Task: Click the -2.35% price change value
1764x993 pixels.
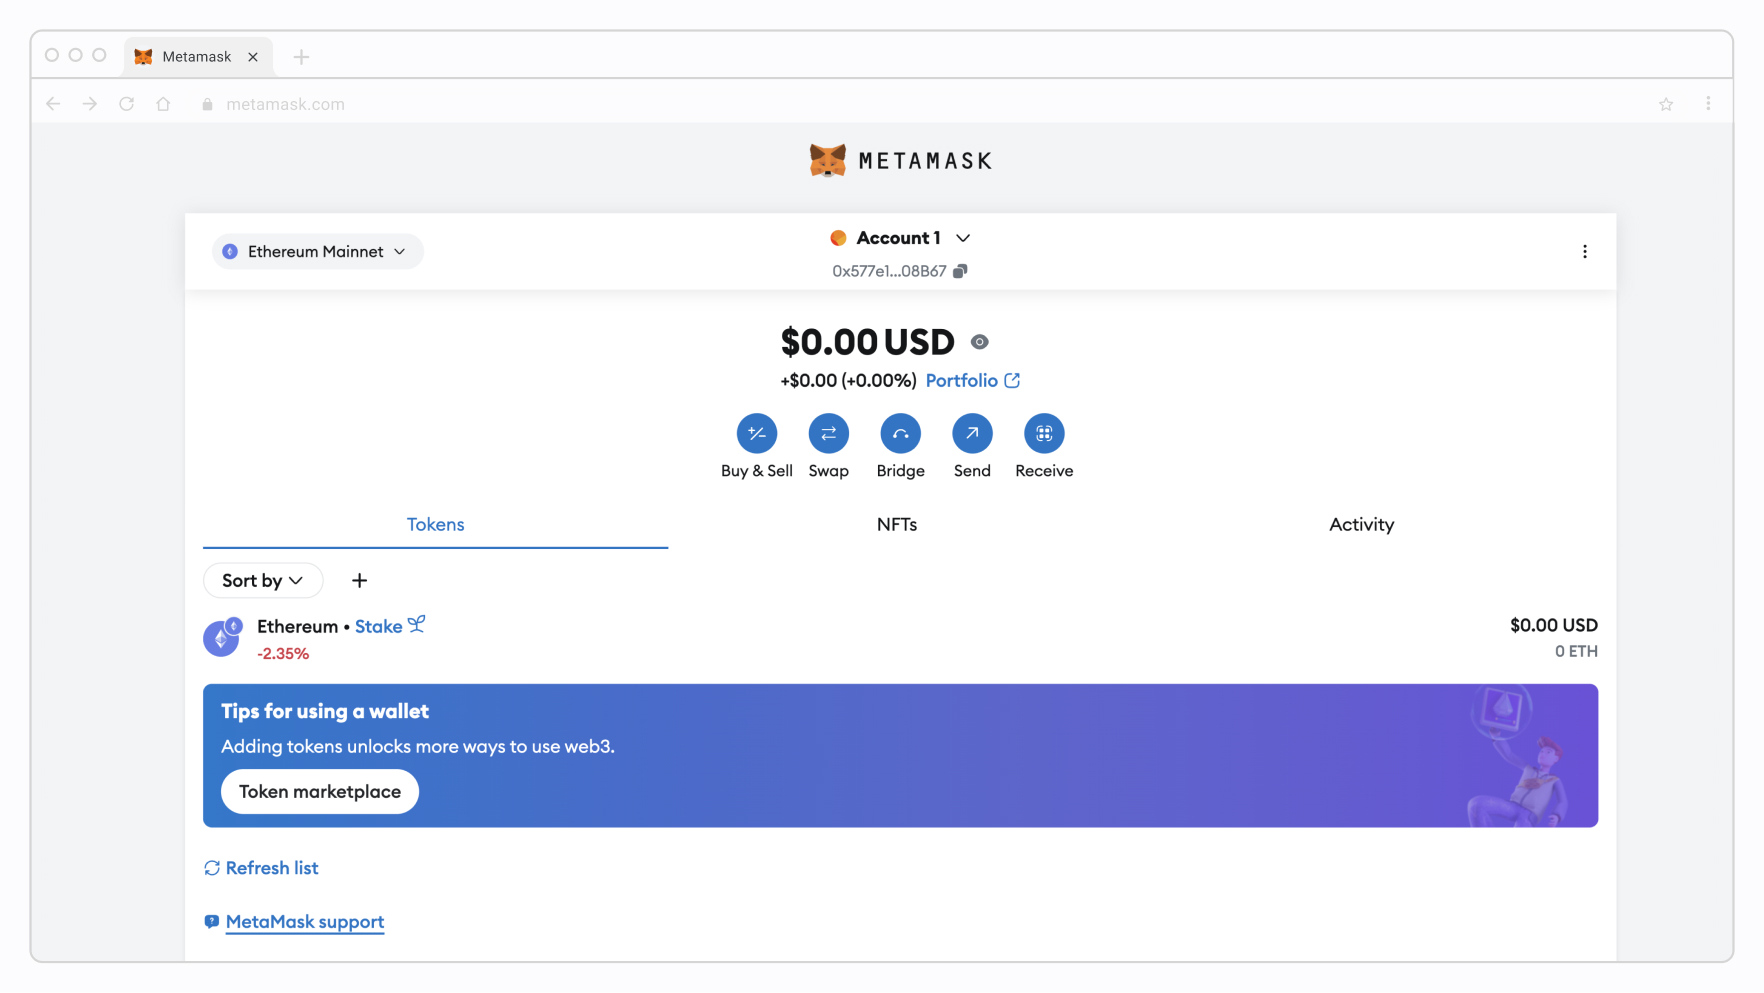Action: click(x=283, y=653)
